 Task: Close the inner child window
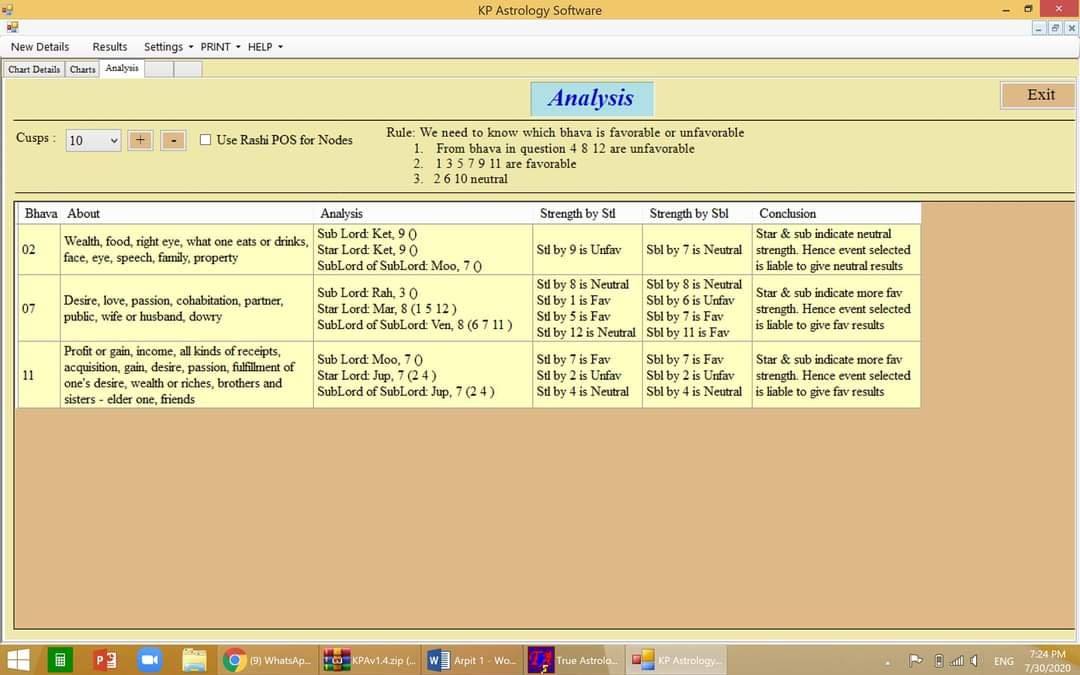[1071, 28]
